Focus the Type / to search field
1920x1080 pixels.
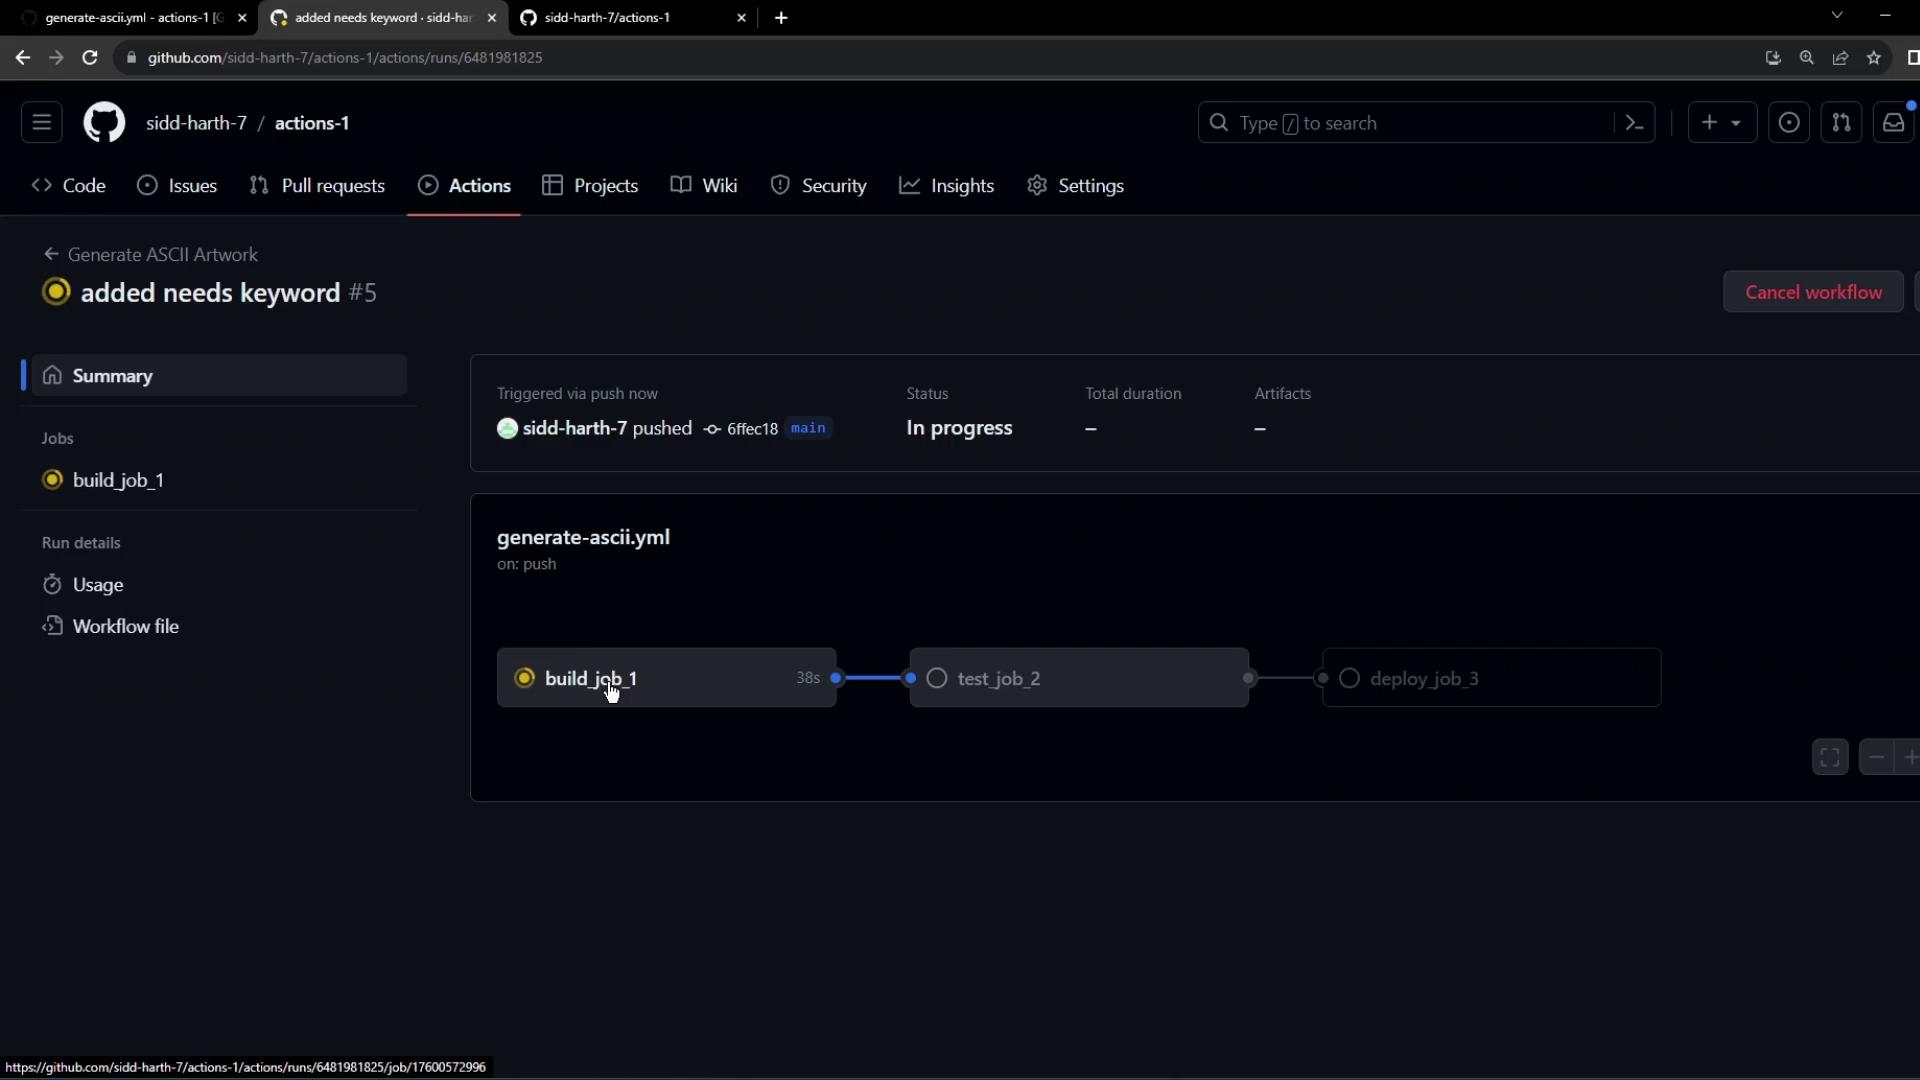1410,123
